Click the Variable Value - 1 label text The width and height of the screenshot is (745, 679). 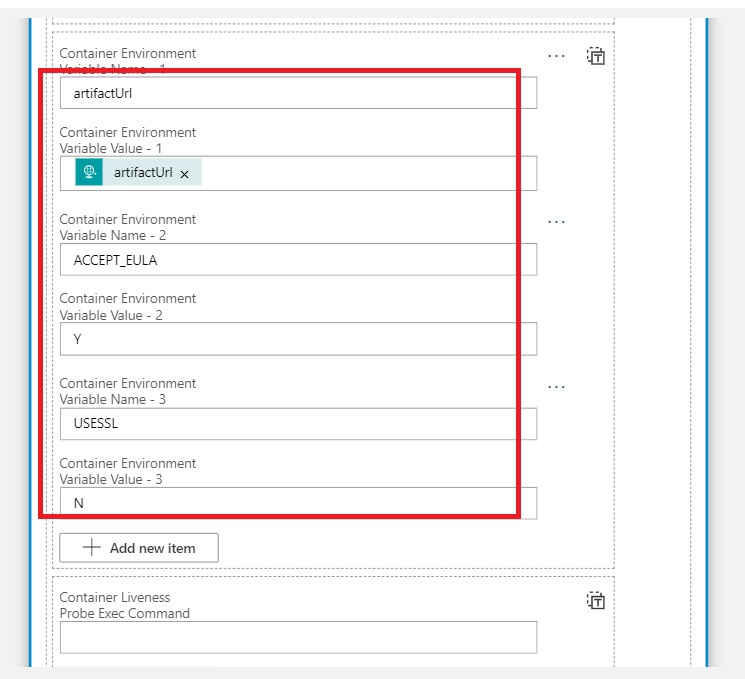point(111,148)
